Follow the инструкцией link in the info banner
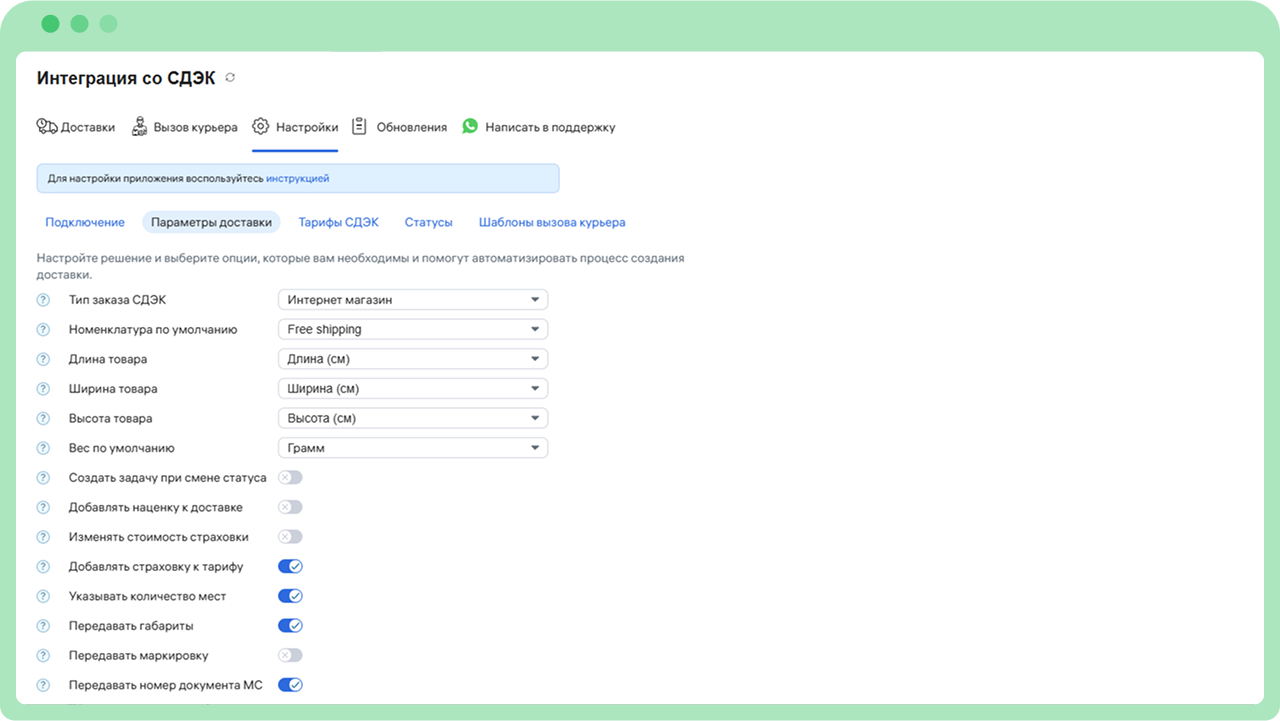 point(298,179)
